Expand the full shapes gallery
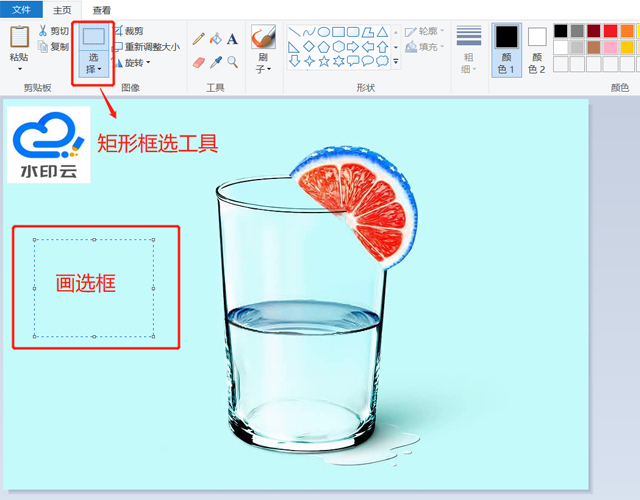 pos(396,62)
